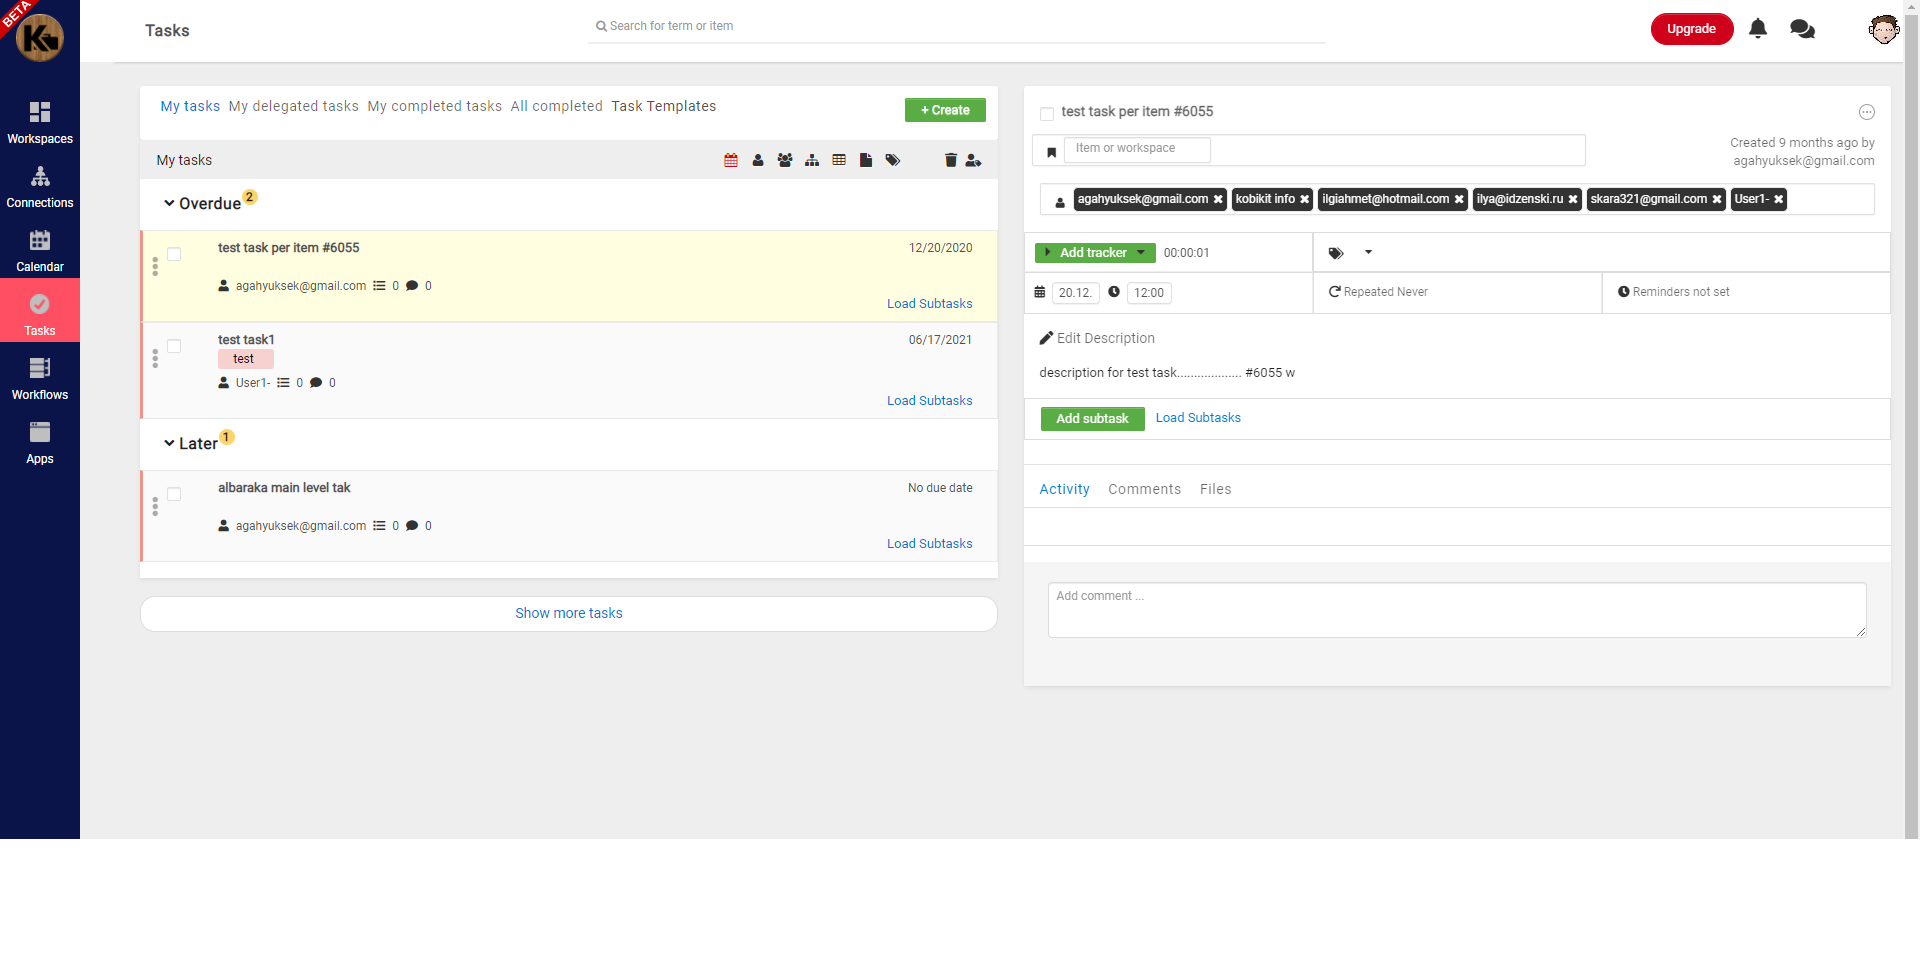
Task: Open Task Templates tab
Action: coord(663,106)
